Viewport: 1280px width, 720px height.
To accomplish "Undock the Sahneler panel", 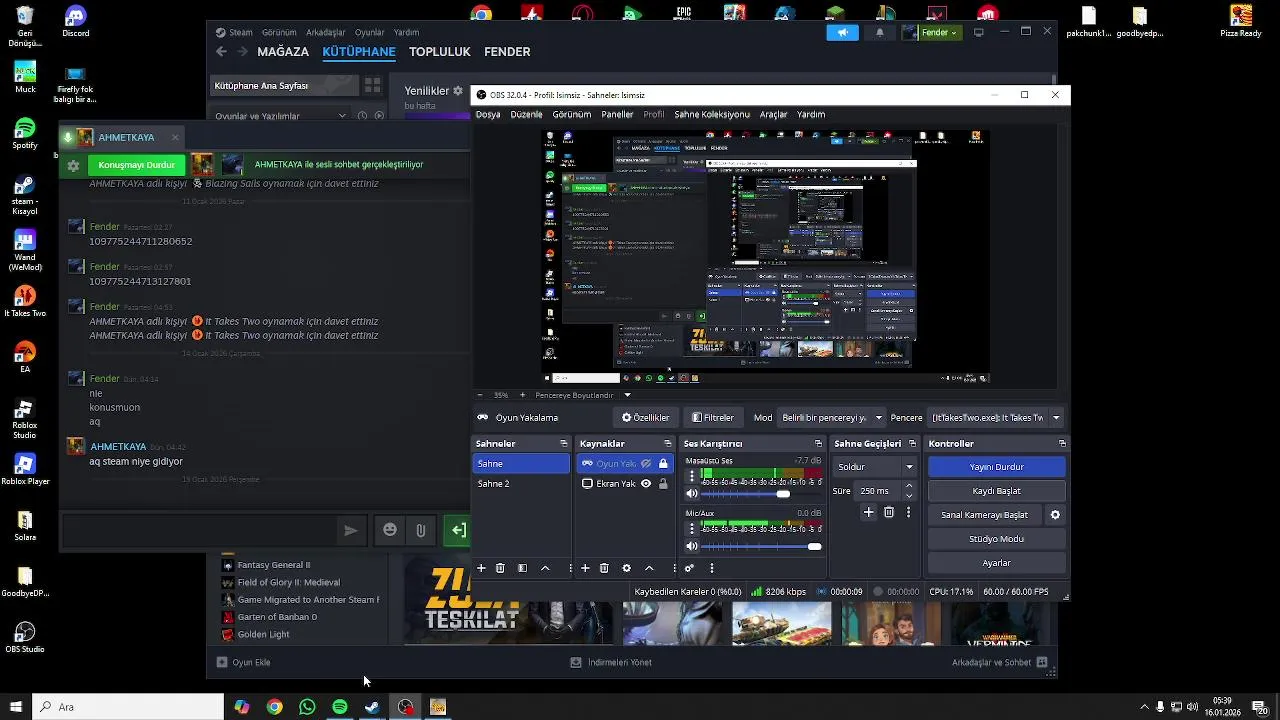I will click(x=563, y=444).
